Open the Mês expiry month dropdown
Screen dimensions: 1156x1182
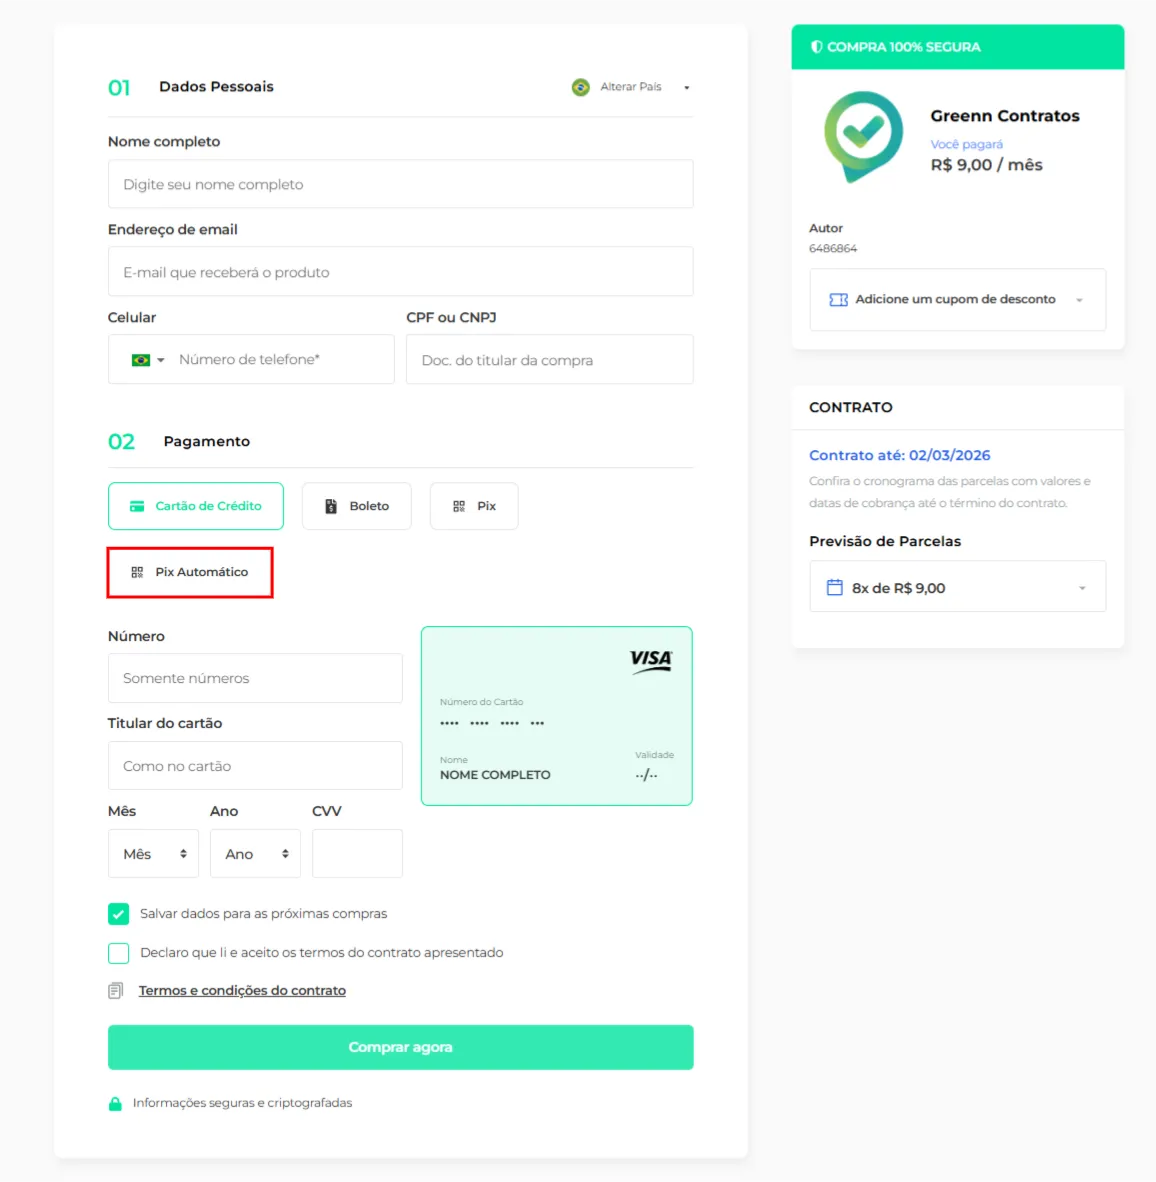(x=153, y=853)
